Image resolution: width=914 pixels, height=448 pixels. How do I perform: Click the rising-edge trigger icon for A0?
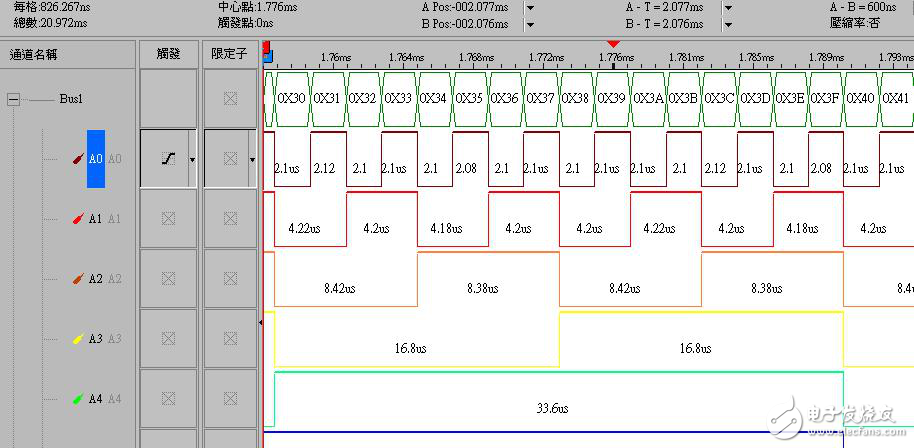click(167, 158)
